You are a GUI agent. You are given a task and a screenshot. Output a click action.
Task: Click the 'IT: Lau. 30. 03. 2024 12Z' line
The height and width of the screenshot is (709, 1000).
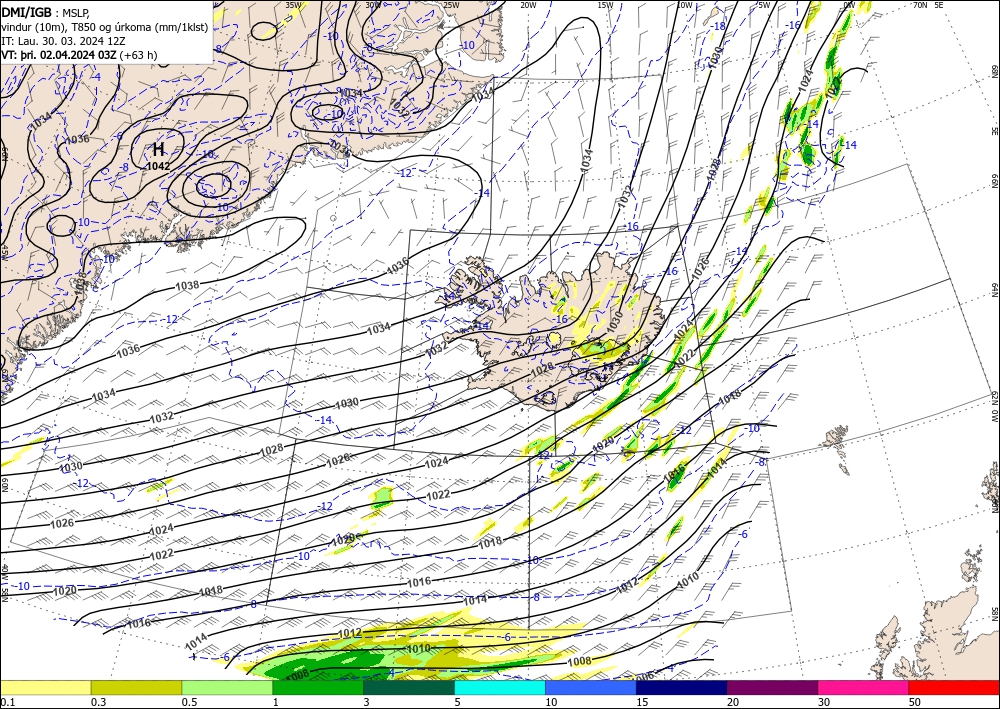coord(62,40)
